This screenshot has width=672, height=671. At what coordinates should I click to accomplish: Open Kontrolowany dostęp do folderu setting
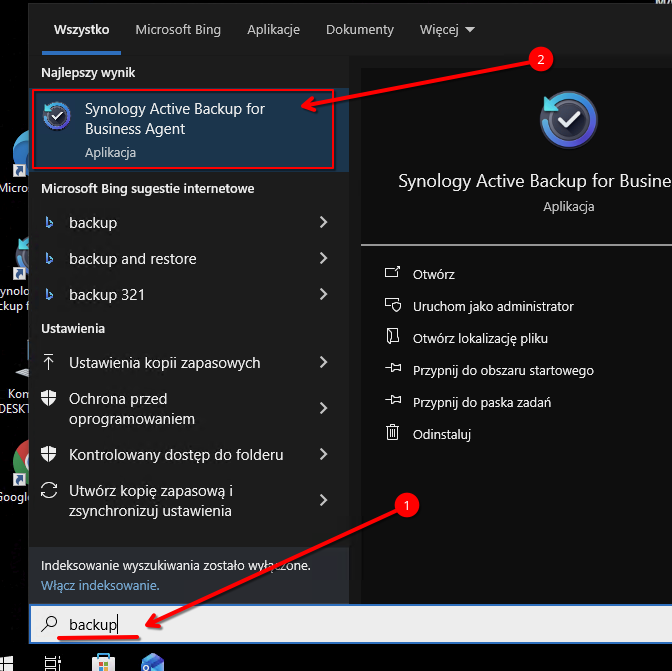176,455
